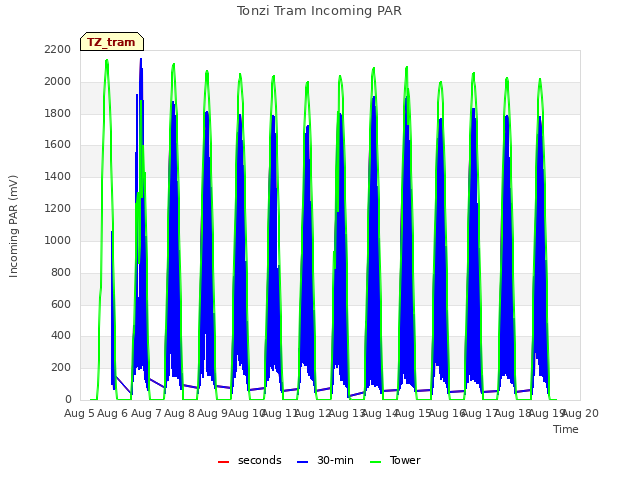
Task: Click the Aug 8 x-axis date label
Action: (180, 413)
